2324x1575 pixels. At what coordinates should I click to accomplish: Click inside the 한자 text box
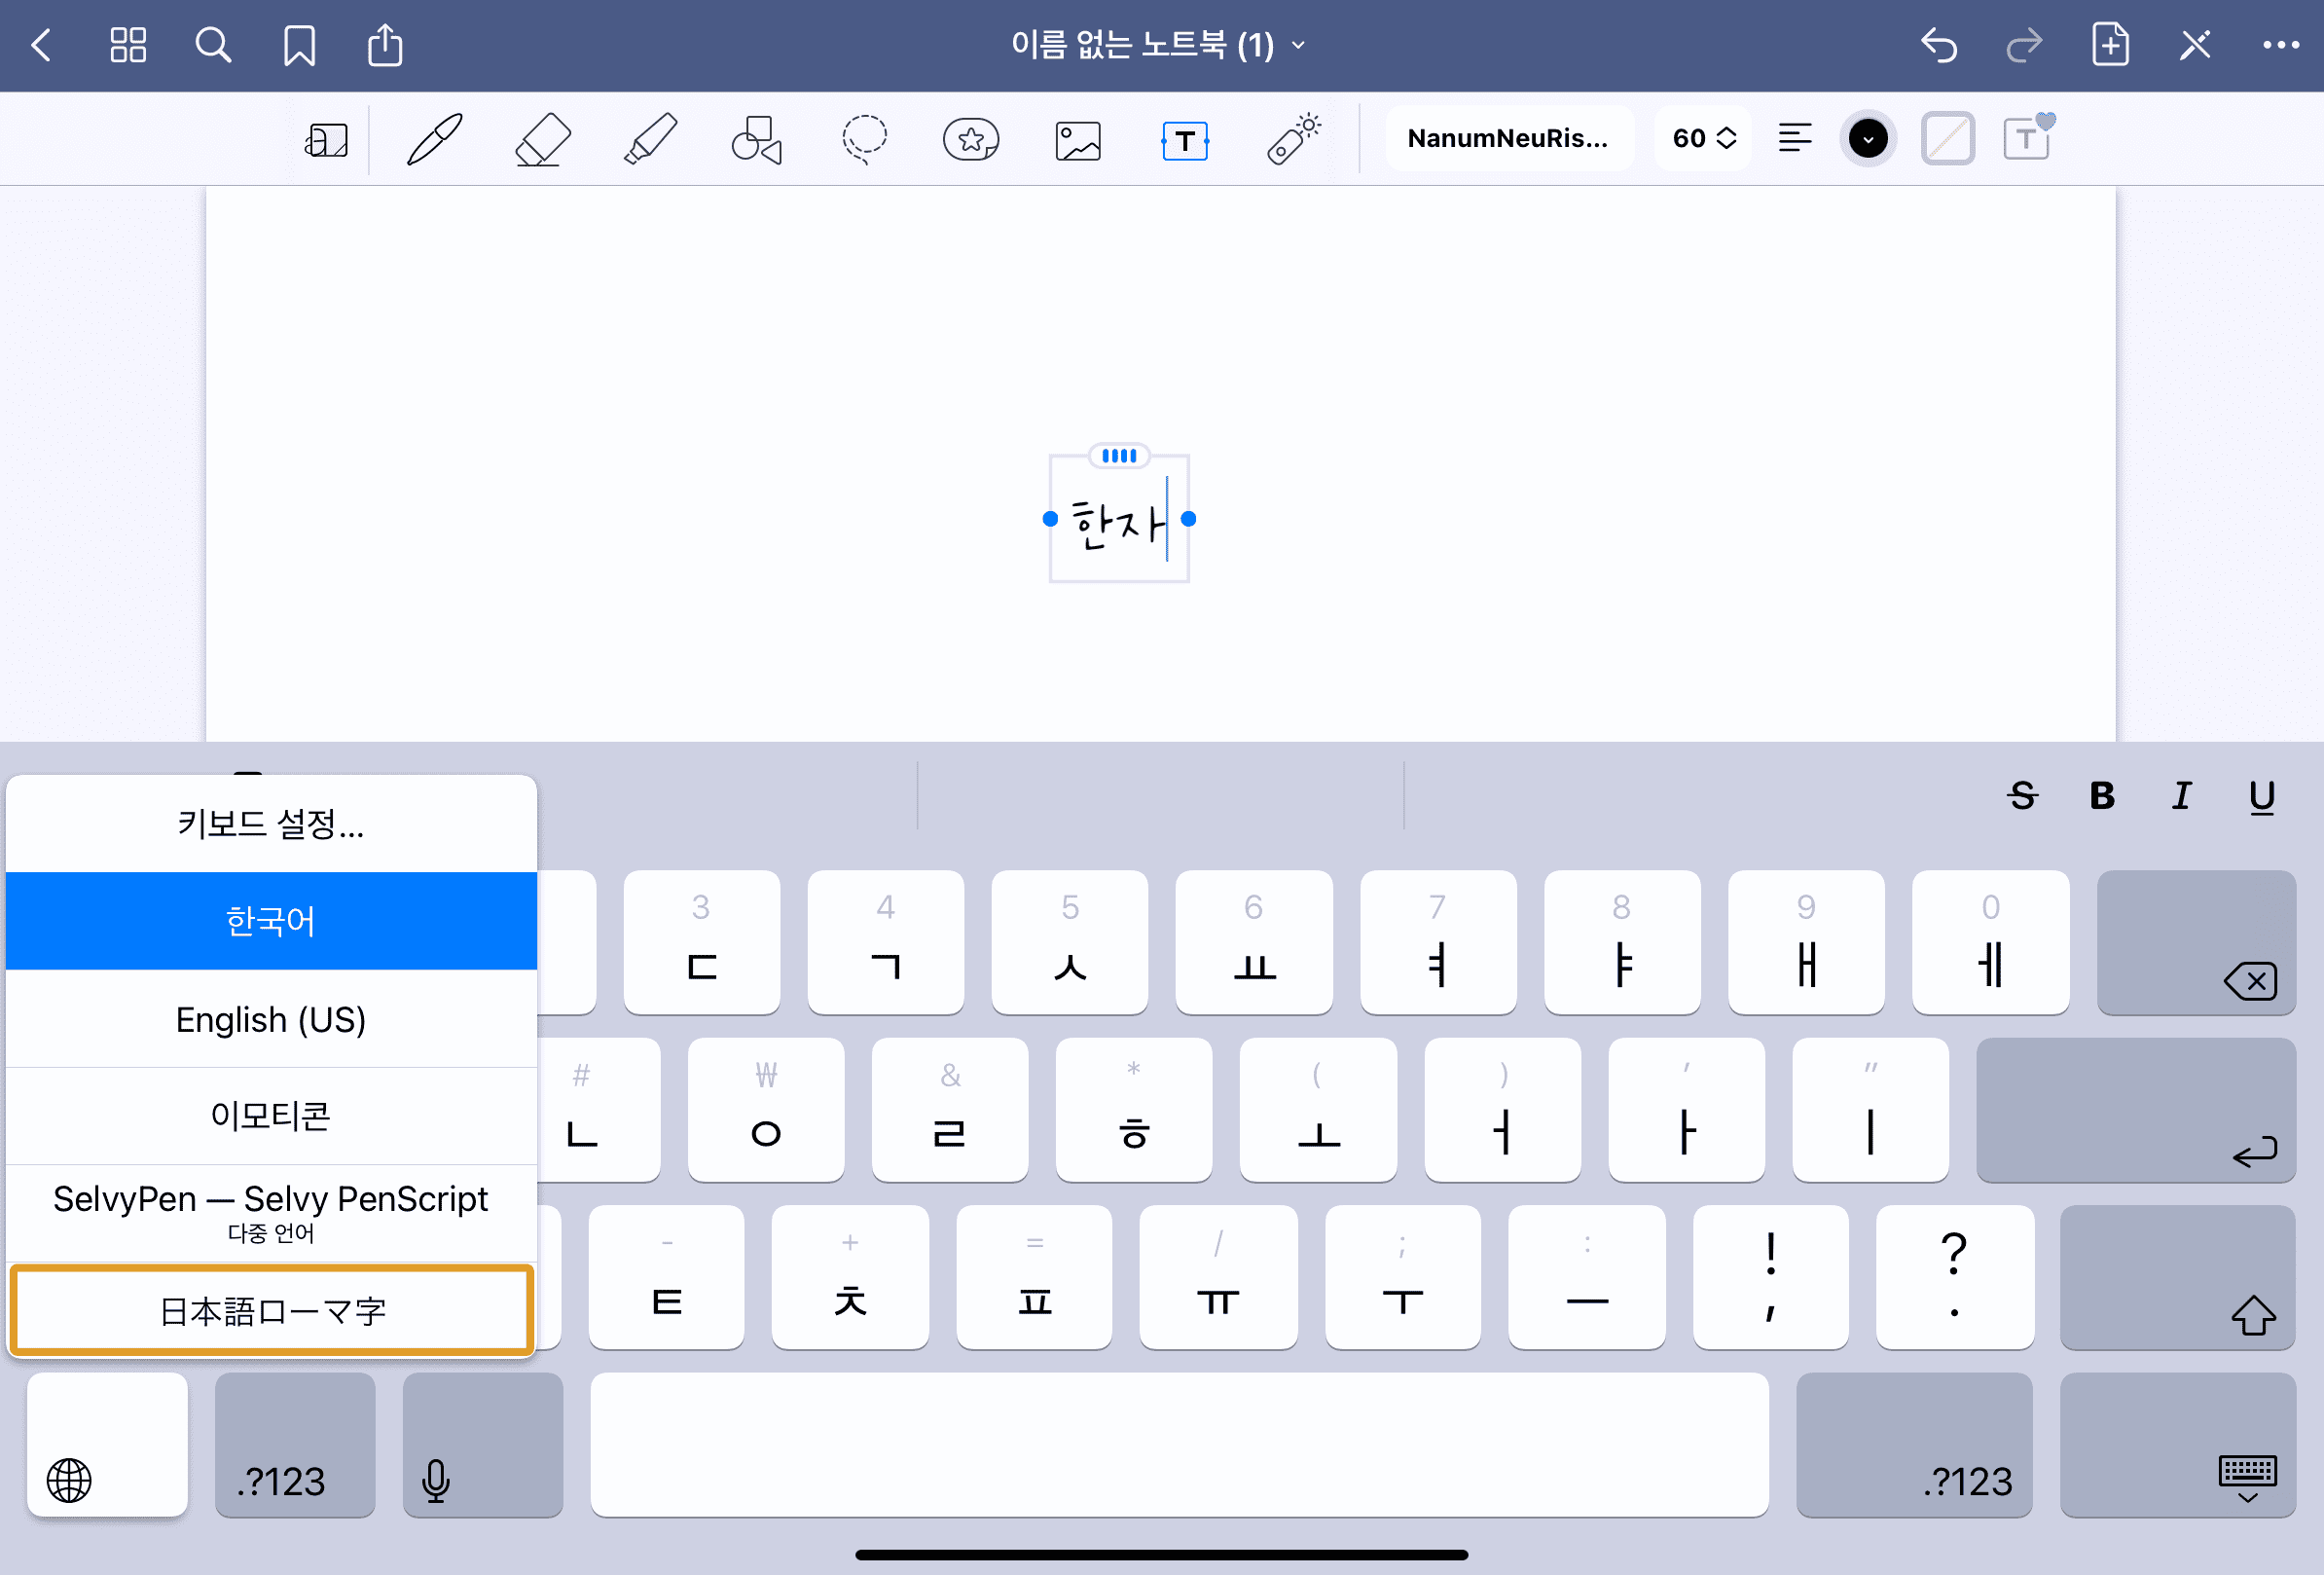tap(1117, 524)
